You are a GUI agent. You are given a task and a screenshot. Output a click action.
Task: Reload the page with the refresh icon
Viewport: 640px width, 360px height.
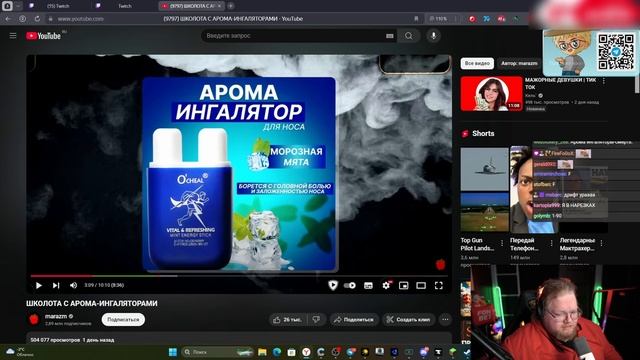coord(37,19)
